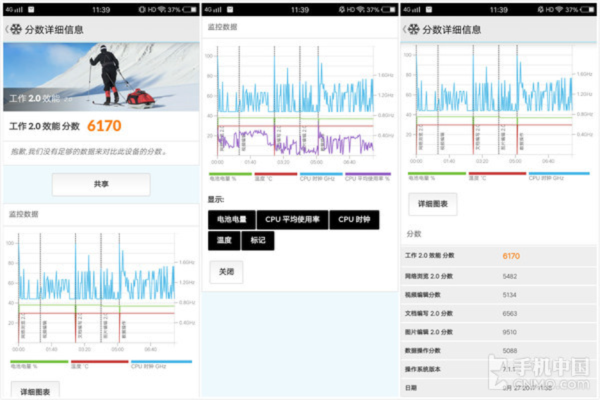Viewport: 600px width, 400px height.
Task: Tap battery icon in right screenshot status bar
Action: coord(587,10)
